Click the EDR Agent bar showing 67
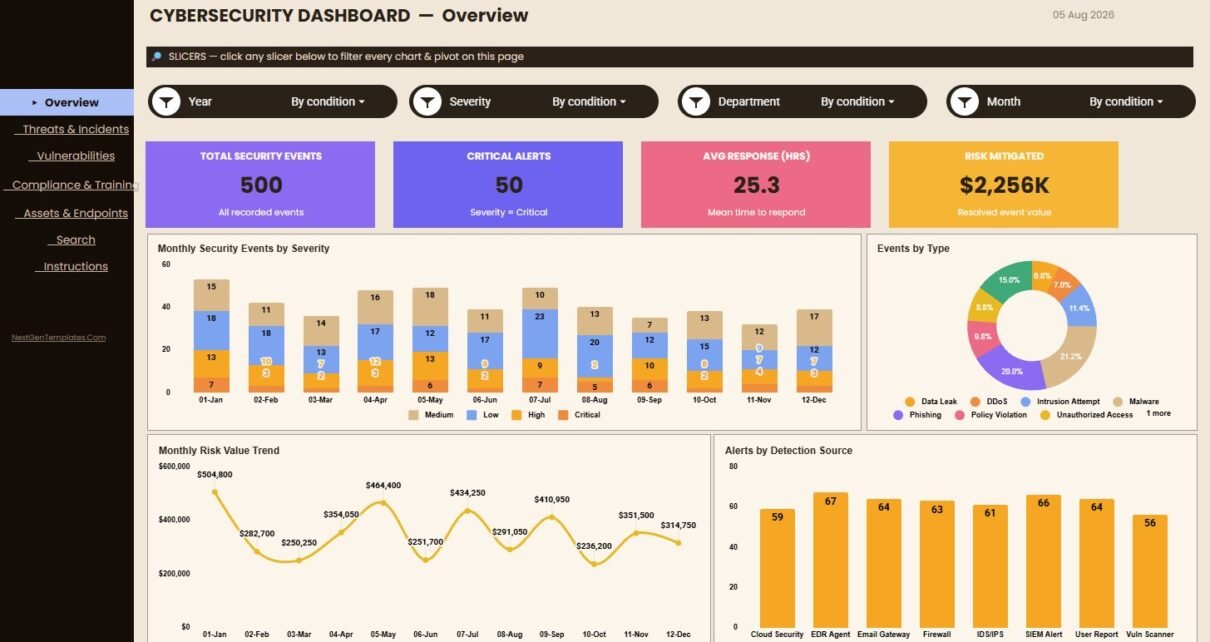The width and height of the screenshot is (1210, 642). pyautogui.click(x=830, y=560)
